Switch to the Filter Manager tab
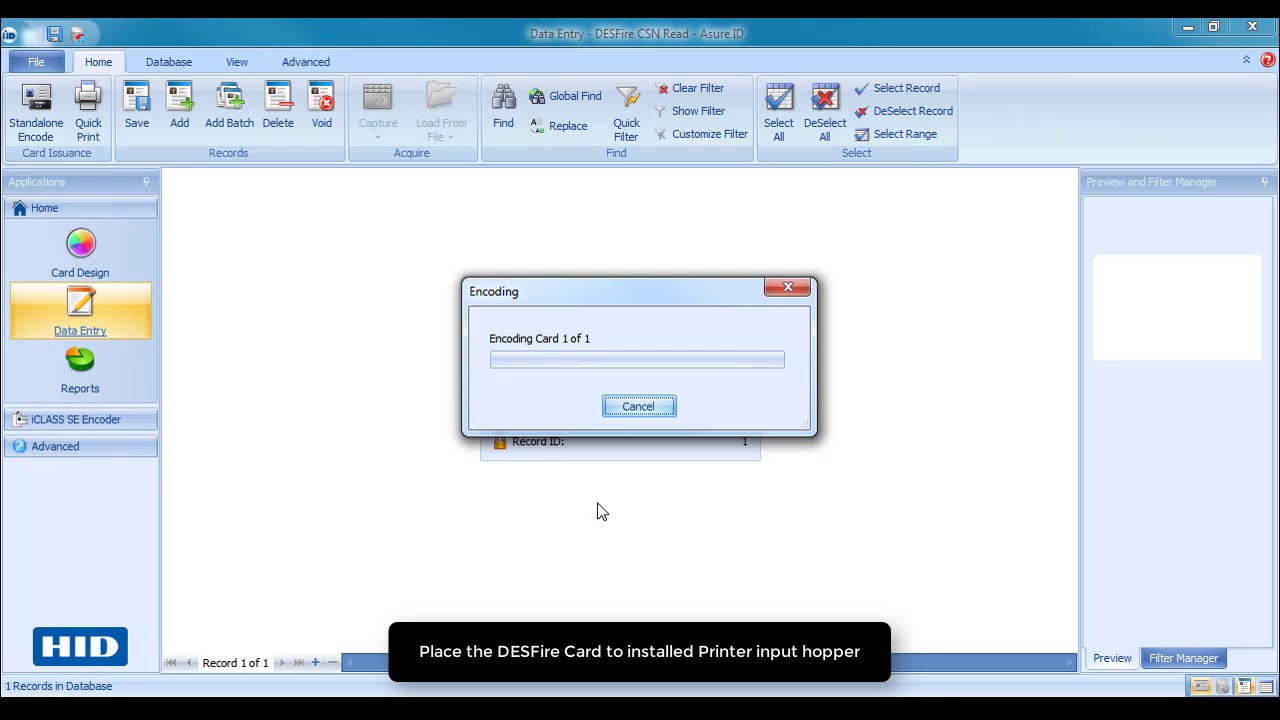1280x720 pixels. coord(1183,658)
